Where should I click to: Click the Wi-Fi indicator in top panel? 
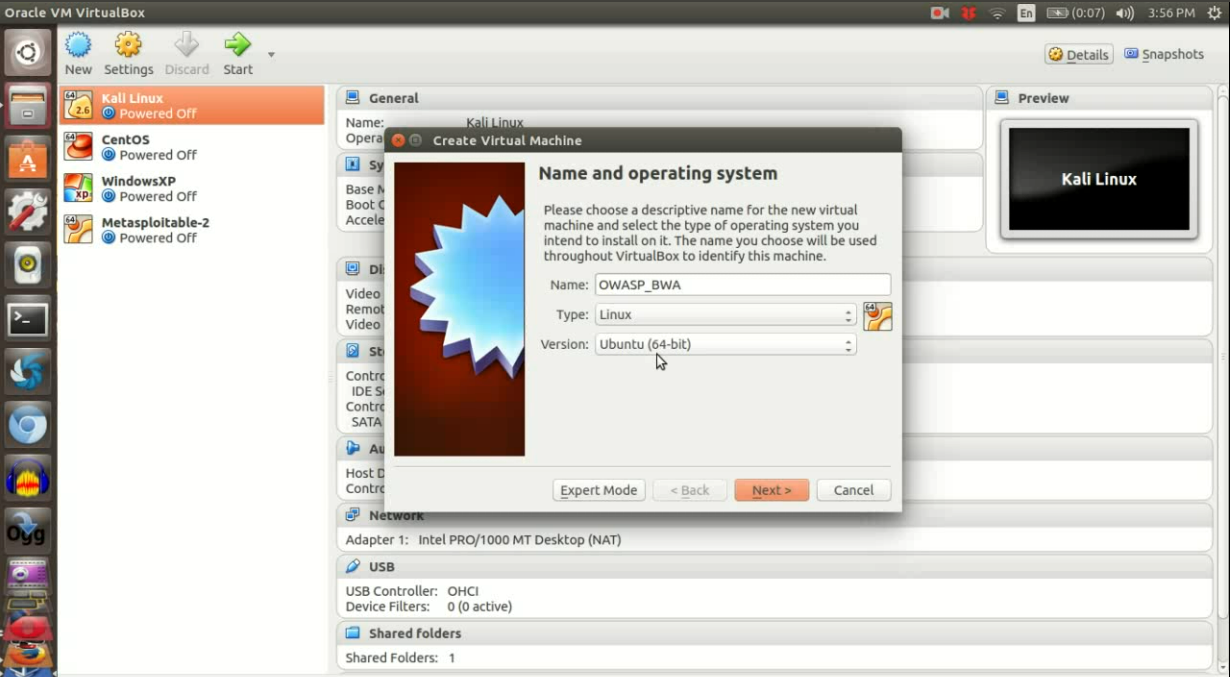point(997,13)
